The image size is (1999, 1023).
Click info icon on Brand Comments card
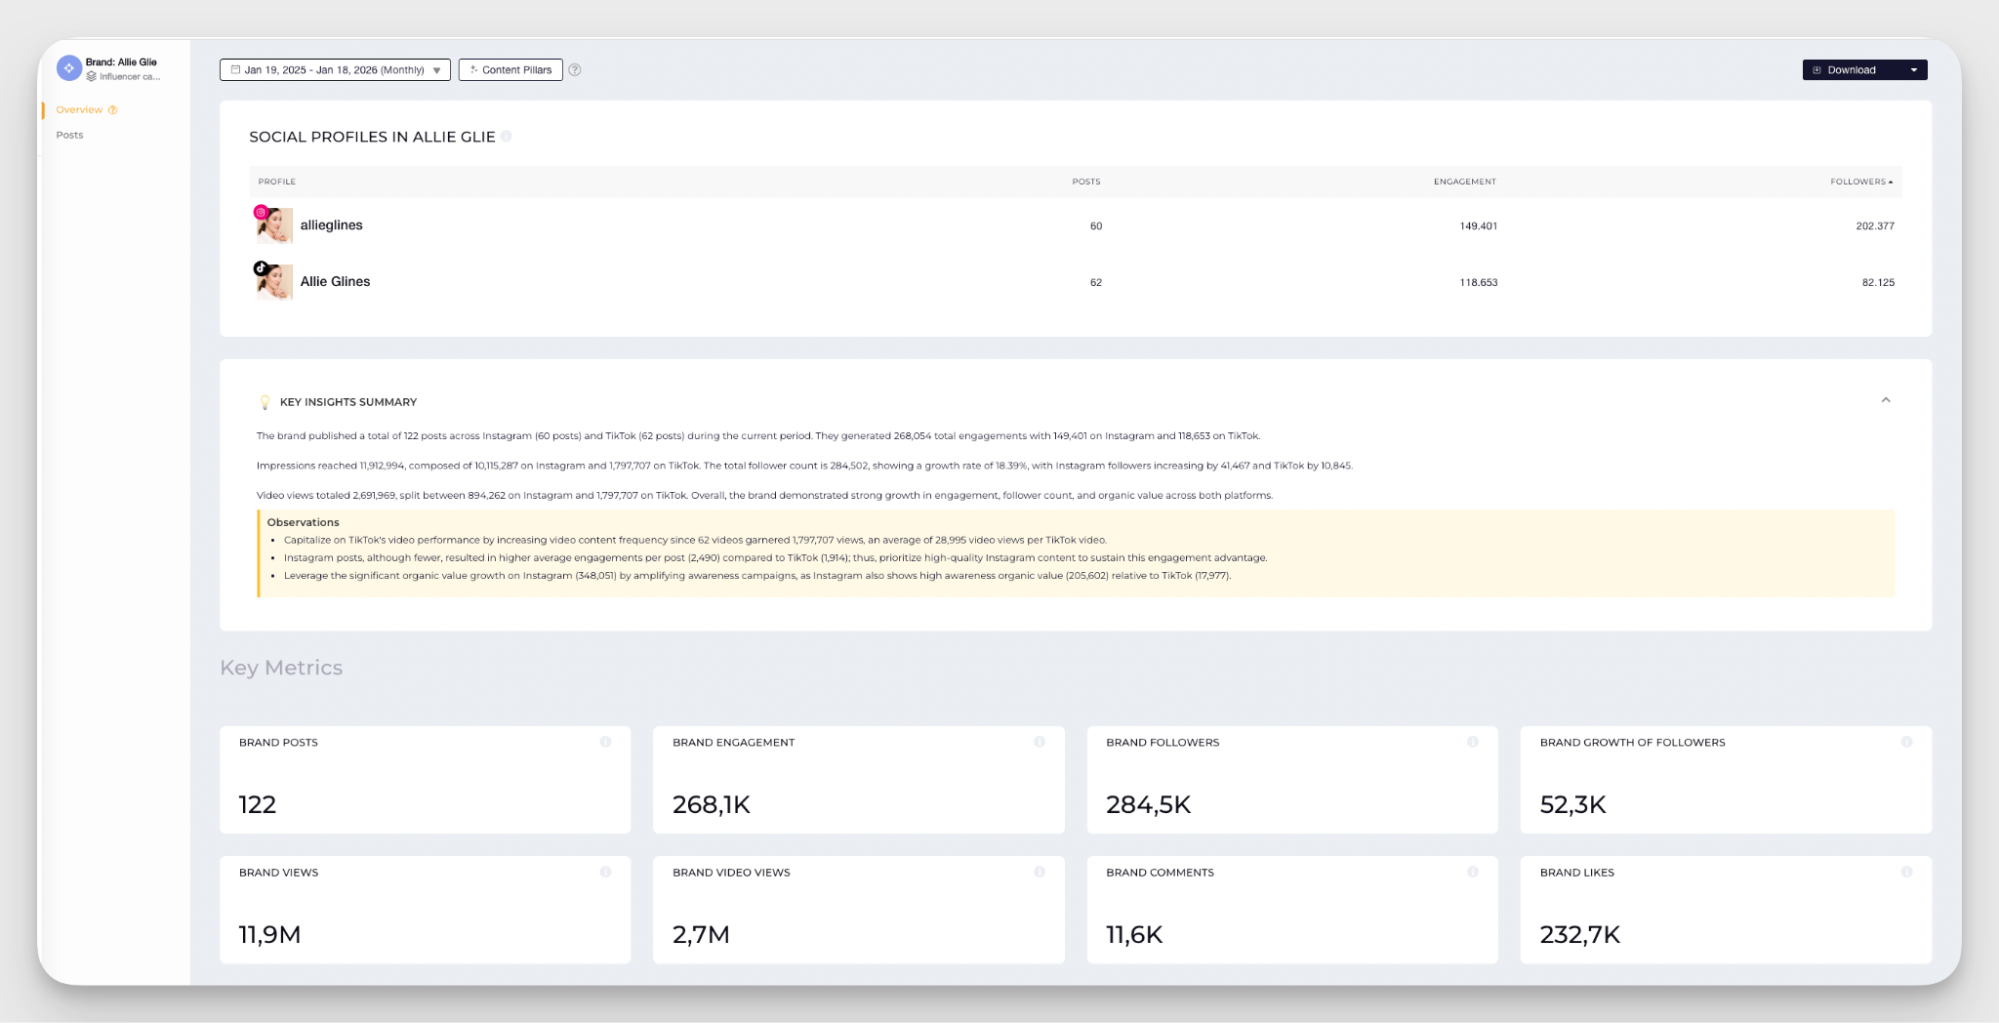coord(1472,872)
